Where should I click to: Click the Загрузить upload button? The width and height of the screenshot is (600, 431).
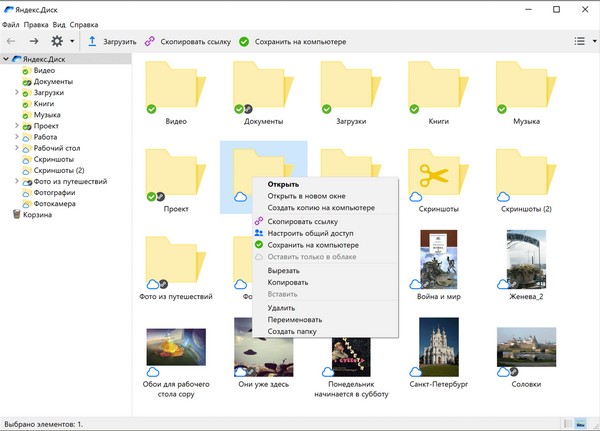112,42
